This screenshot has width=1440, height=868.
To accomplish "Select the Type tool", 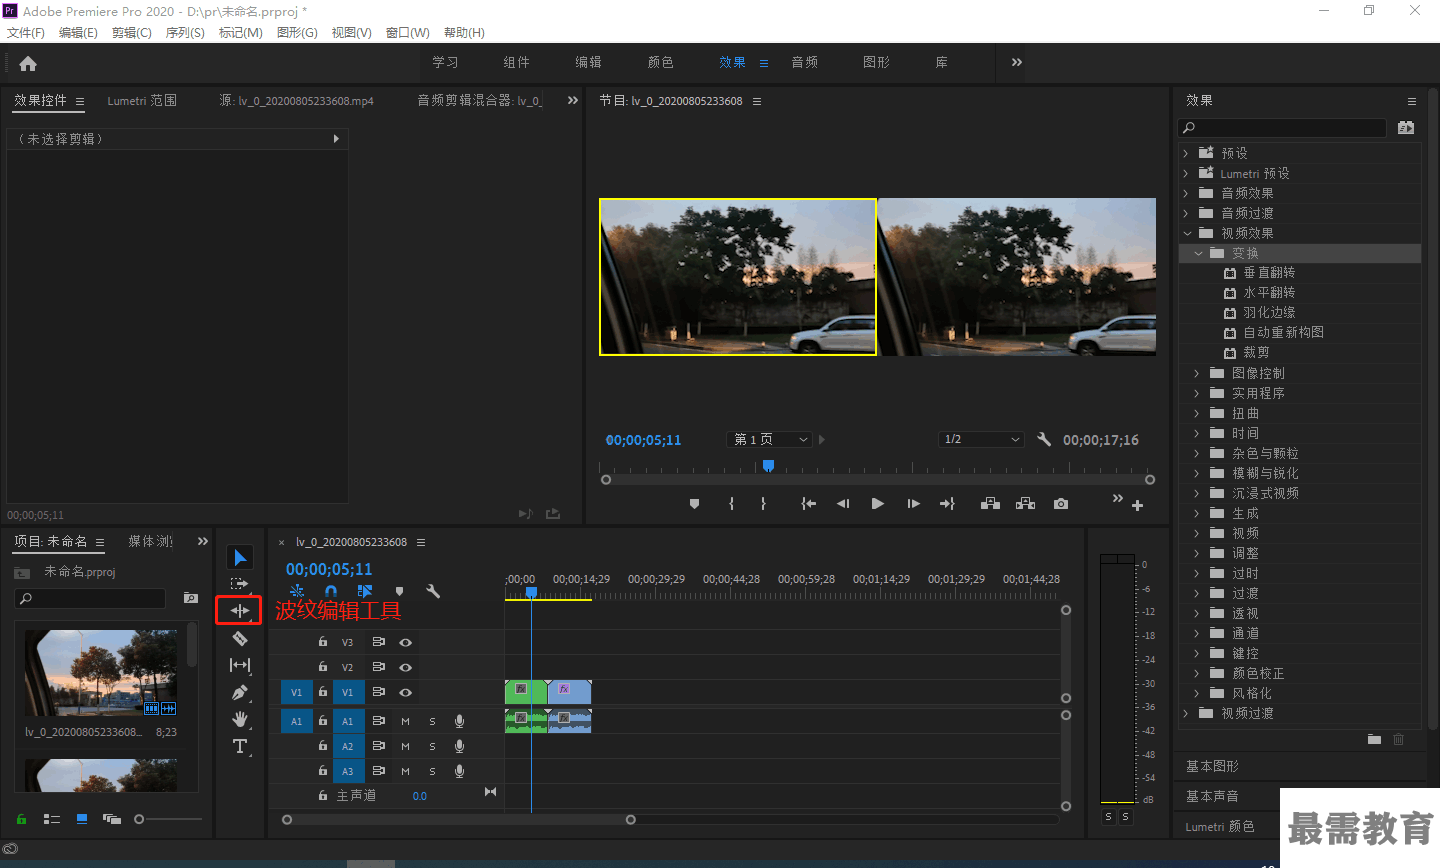I will click(240, 746).
